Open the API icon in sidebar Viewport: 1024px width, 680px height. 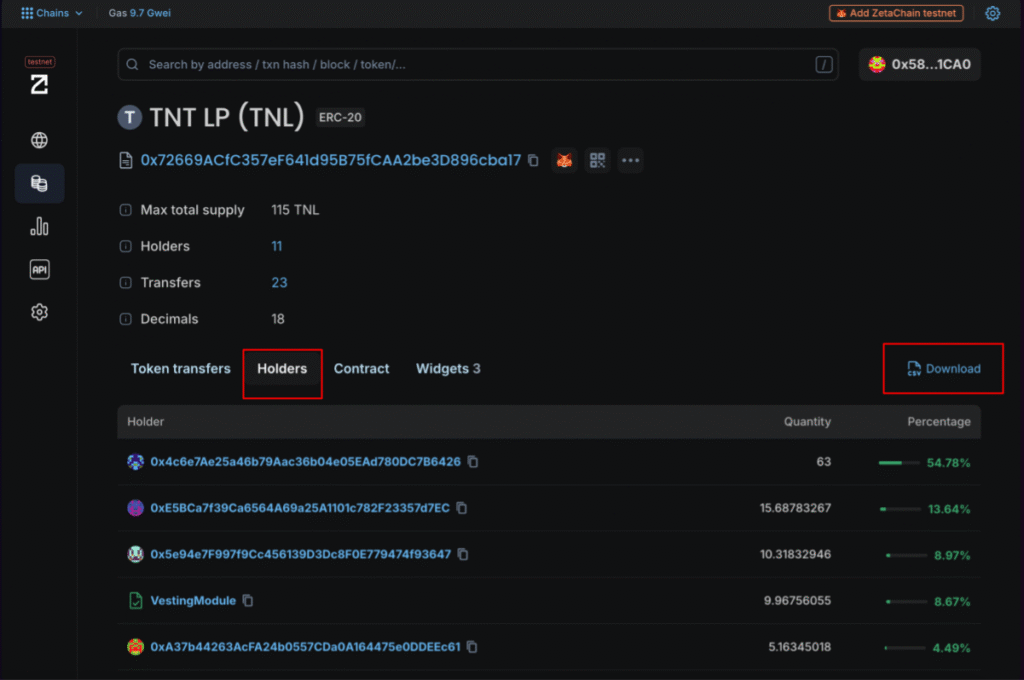(39, 270)
